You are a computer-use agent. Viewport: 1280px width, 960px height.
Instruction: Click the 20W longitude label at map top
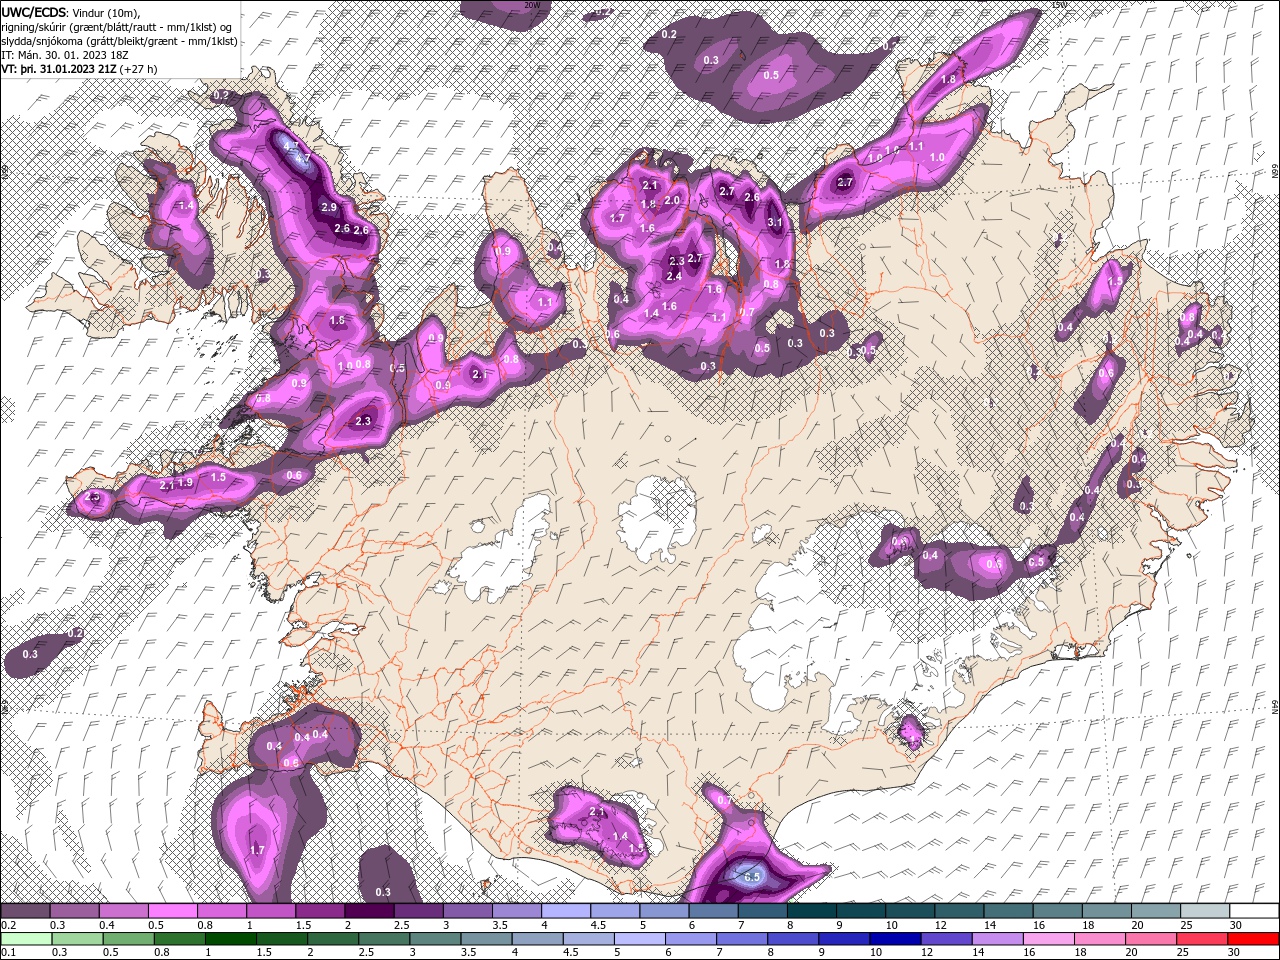point(530,5)
